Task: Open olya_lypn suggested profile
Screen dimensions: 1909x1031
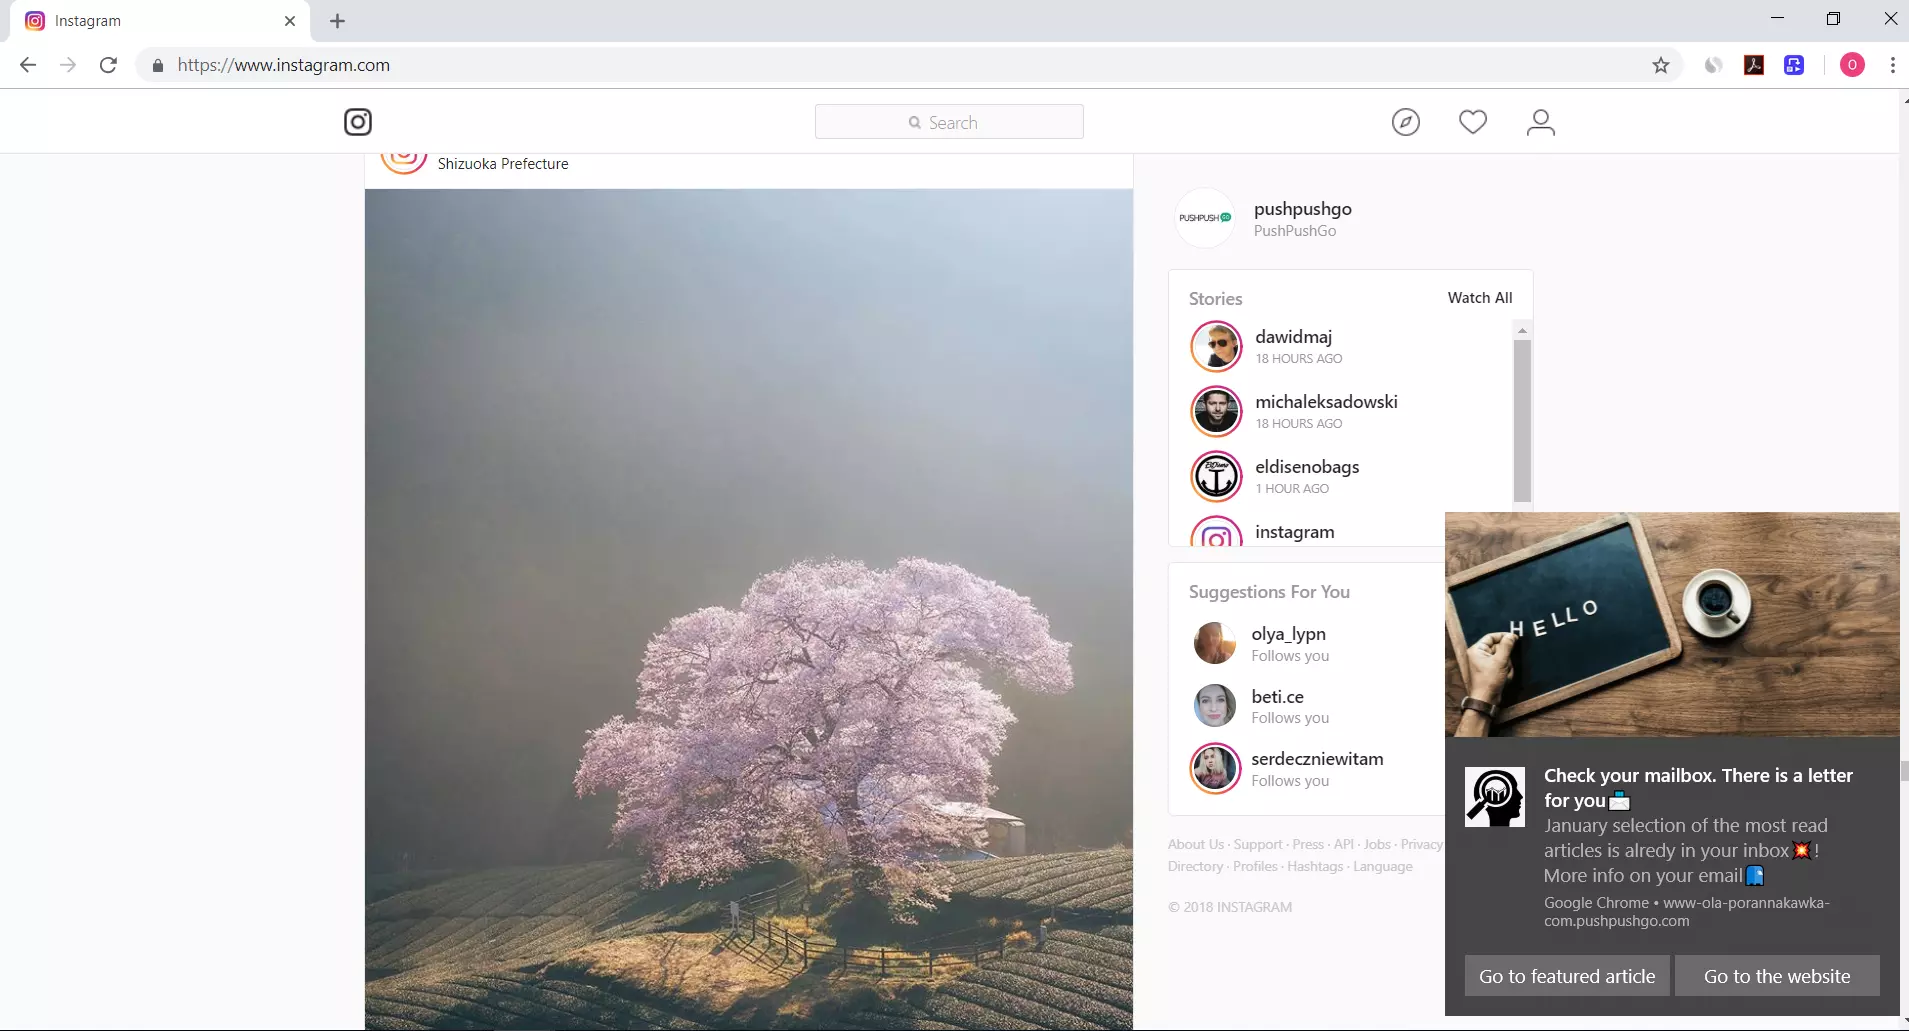Action: [x=1289, y=634]
